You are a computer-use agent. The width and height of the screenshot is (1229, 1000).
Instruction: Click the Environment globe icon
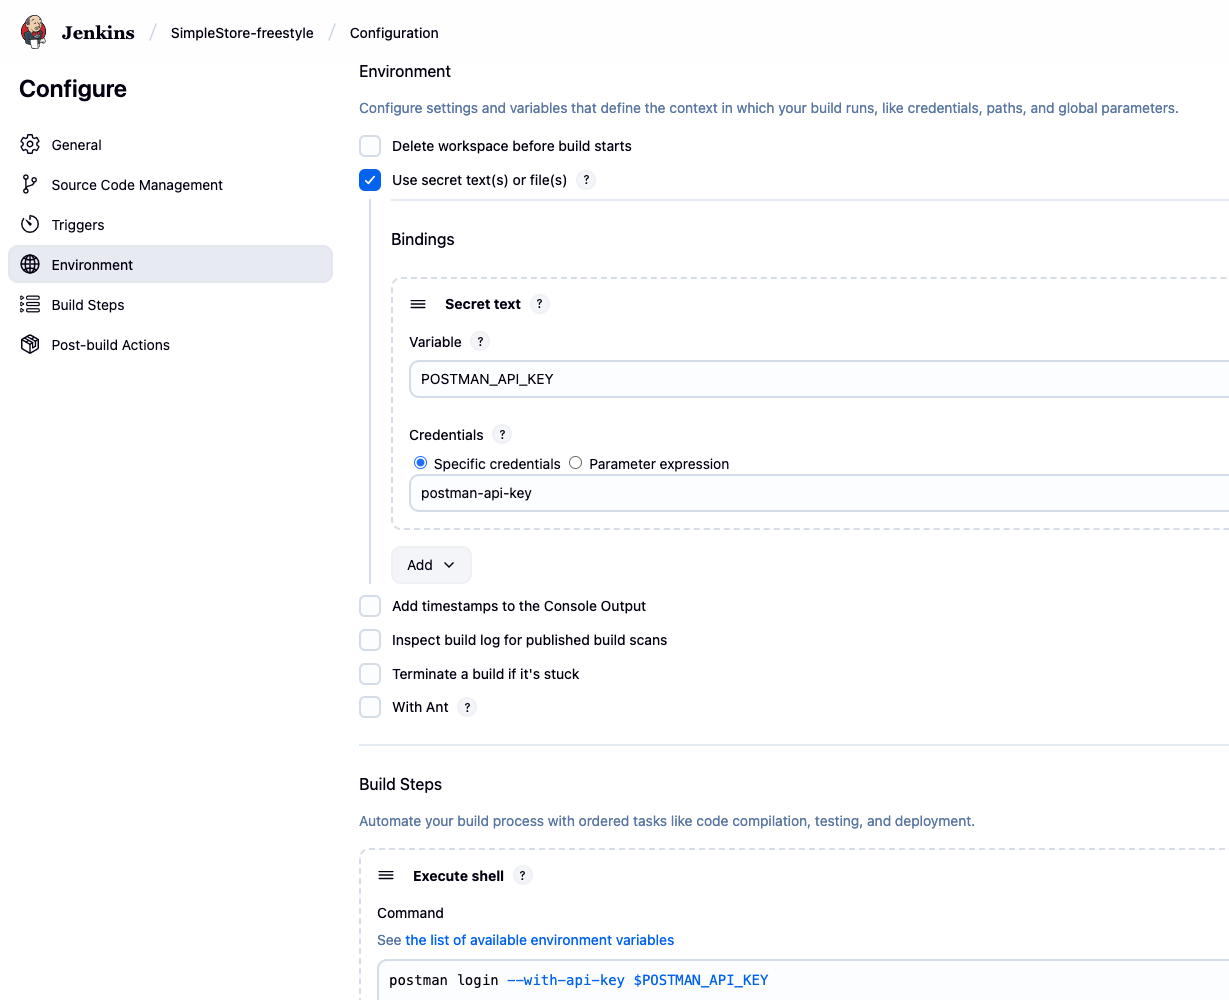30,264
